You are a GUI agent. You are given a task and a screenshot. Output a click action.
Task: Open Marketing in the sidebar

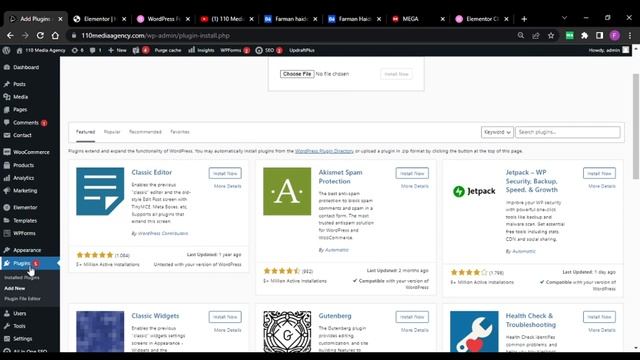[x=25, y=191]
